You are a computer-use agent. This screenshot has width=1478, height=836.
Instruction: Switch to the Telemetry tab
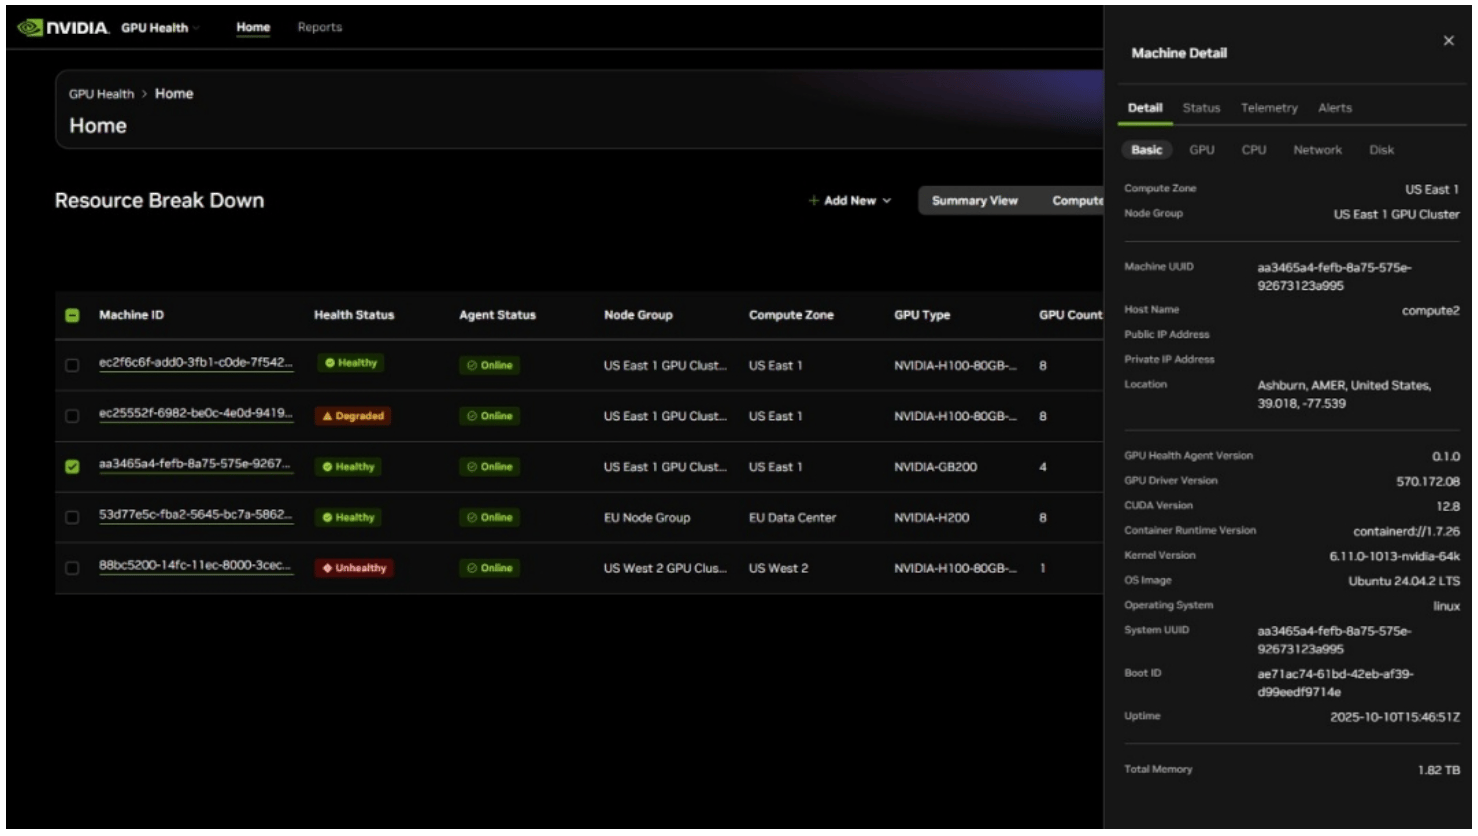click(x=1269, y=108)
